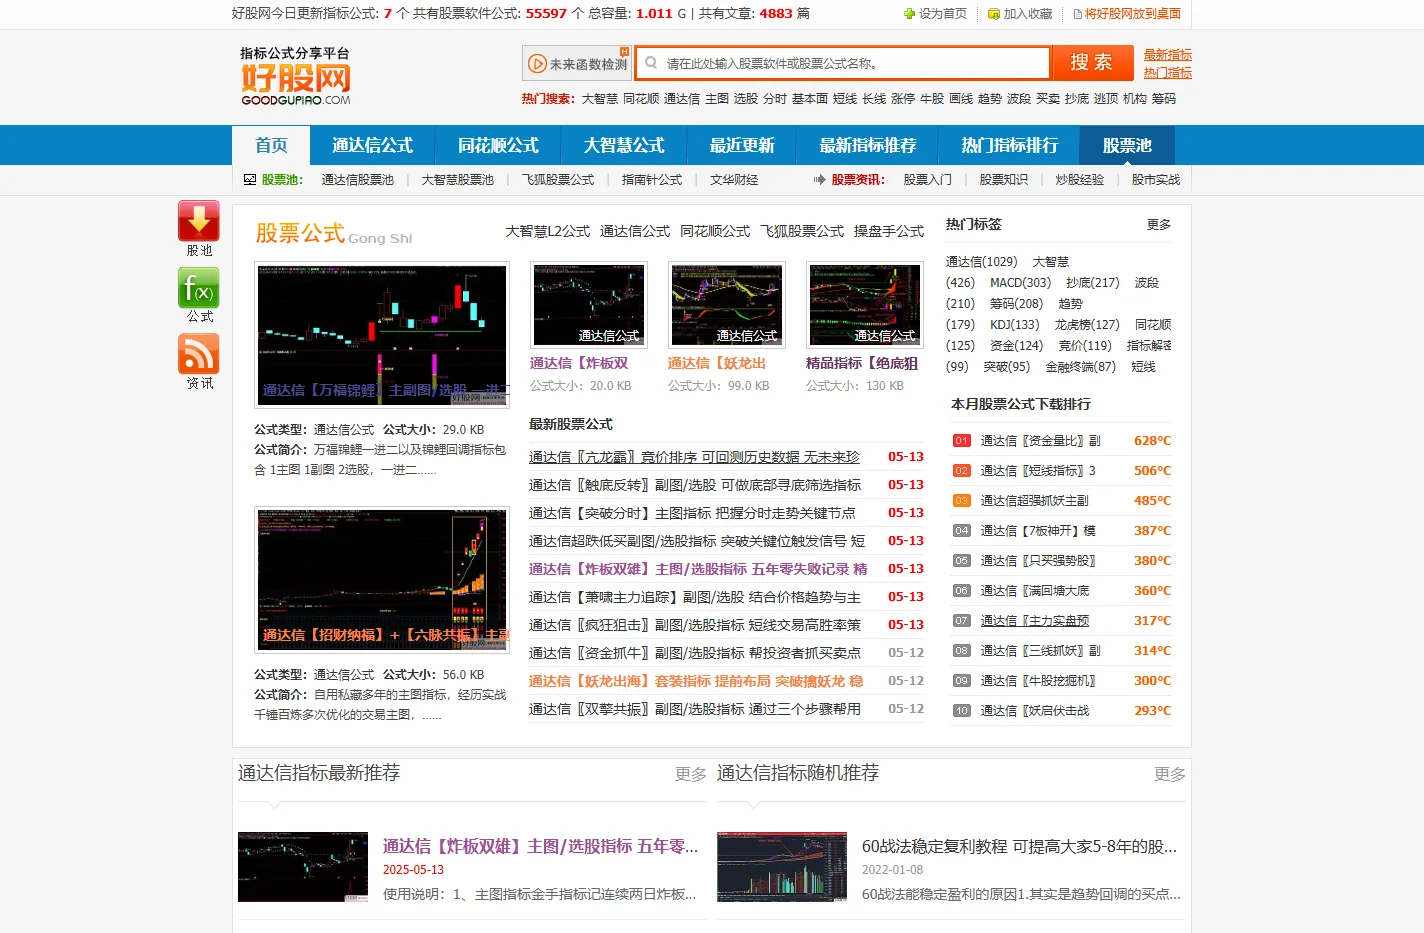This screenshot has height=933, width=1424.
Task: Click 热门指标 link beside search
Action: [1168, 73]
